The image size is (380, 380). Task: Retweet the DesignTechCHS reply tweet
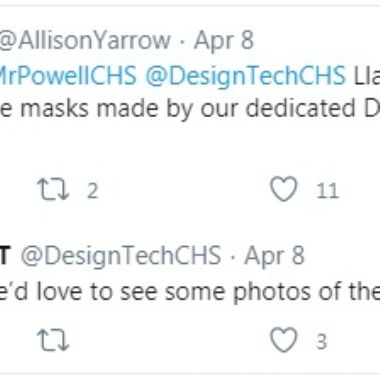(x=53, y=340)
